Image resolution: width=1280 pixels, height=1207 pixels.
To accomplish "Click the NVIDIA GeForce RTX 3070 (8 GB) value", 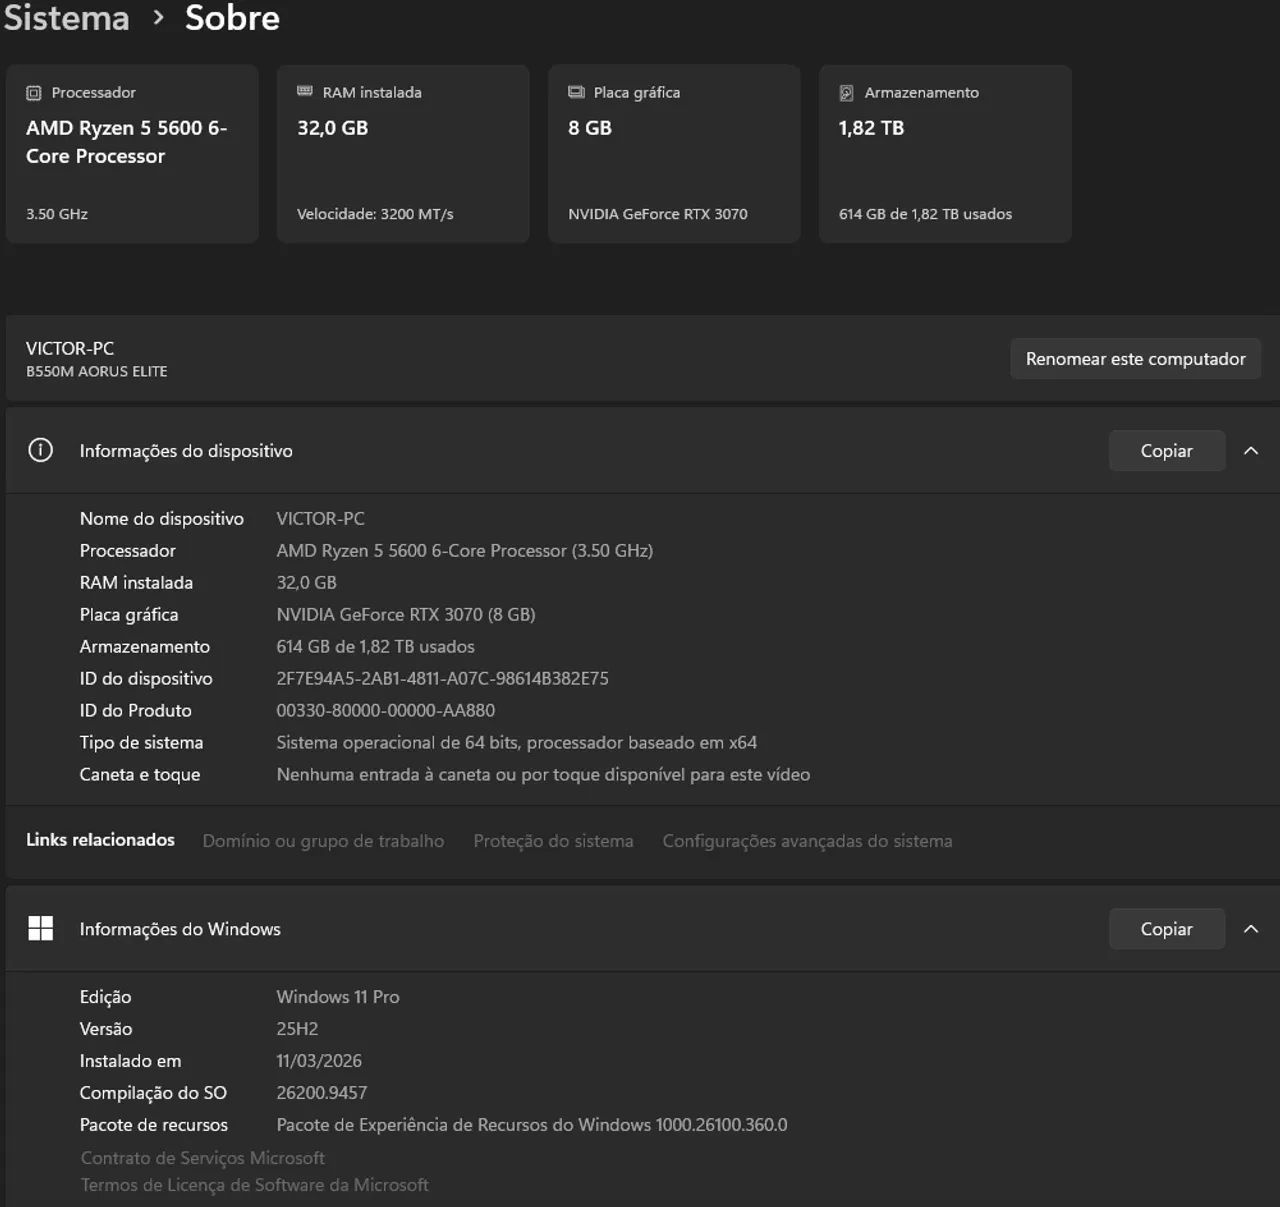I will pos(406,615).
